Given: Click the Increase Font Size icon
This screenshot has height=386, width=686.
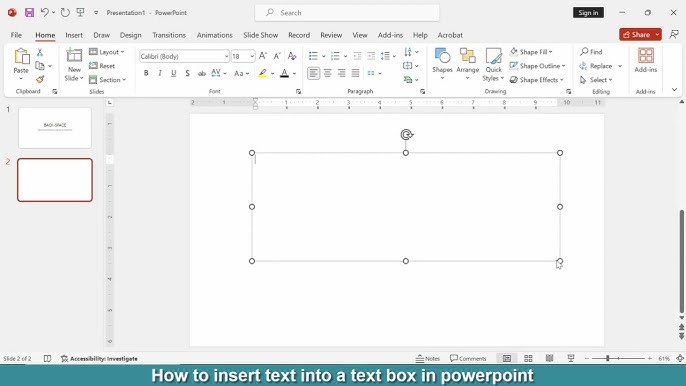Looking at the screenshot, I should [x=263, y=56].
